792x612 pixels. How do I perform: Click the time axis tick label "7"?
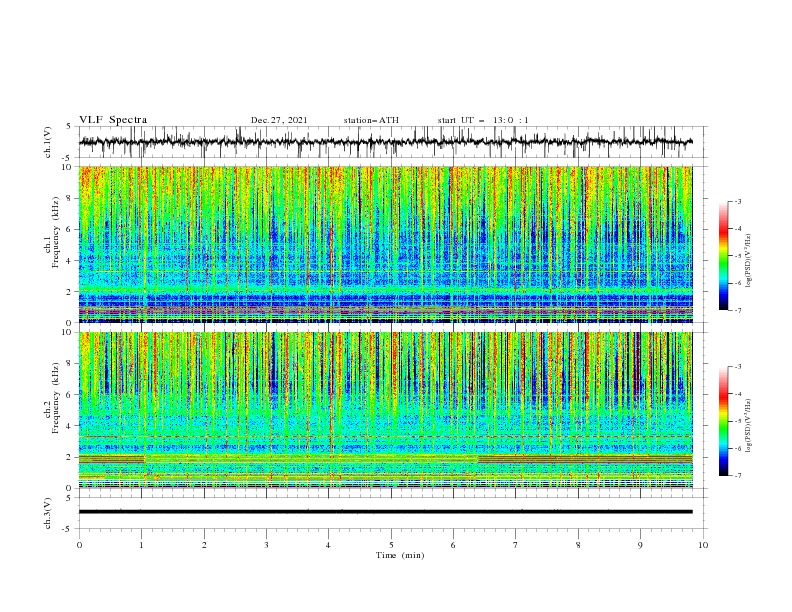click(x=516, y=545)
